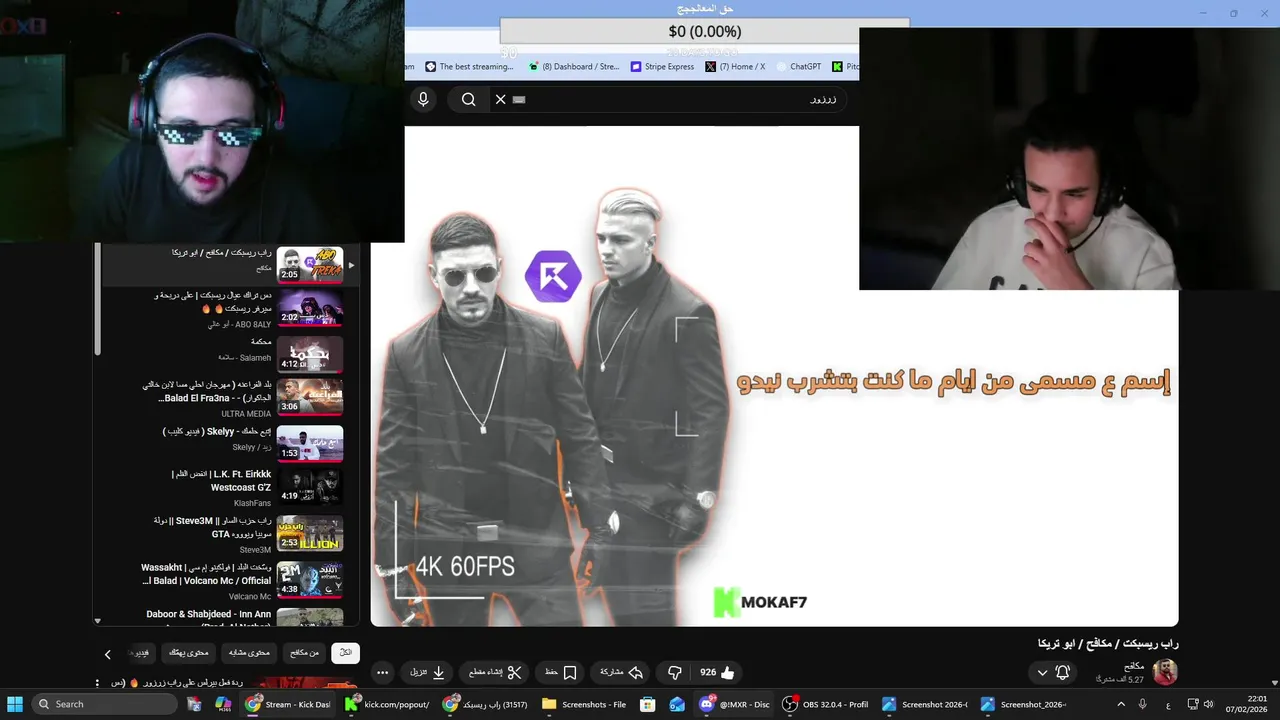
Task: Click the 'The best streaming...' bookmark
Action: coord(469,67)
